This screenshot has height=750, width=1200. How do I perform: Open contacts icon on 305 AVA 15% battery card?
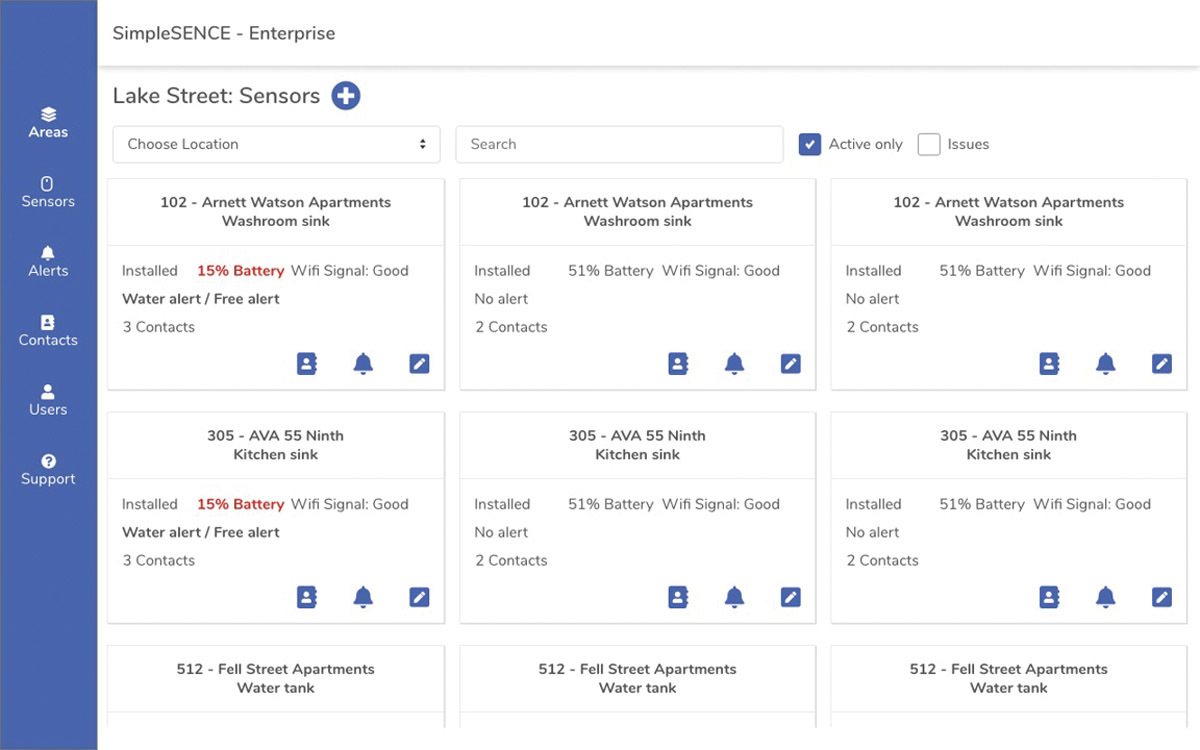307,598
